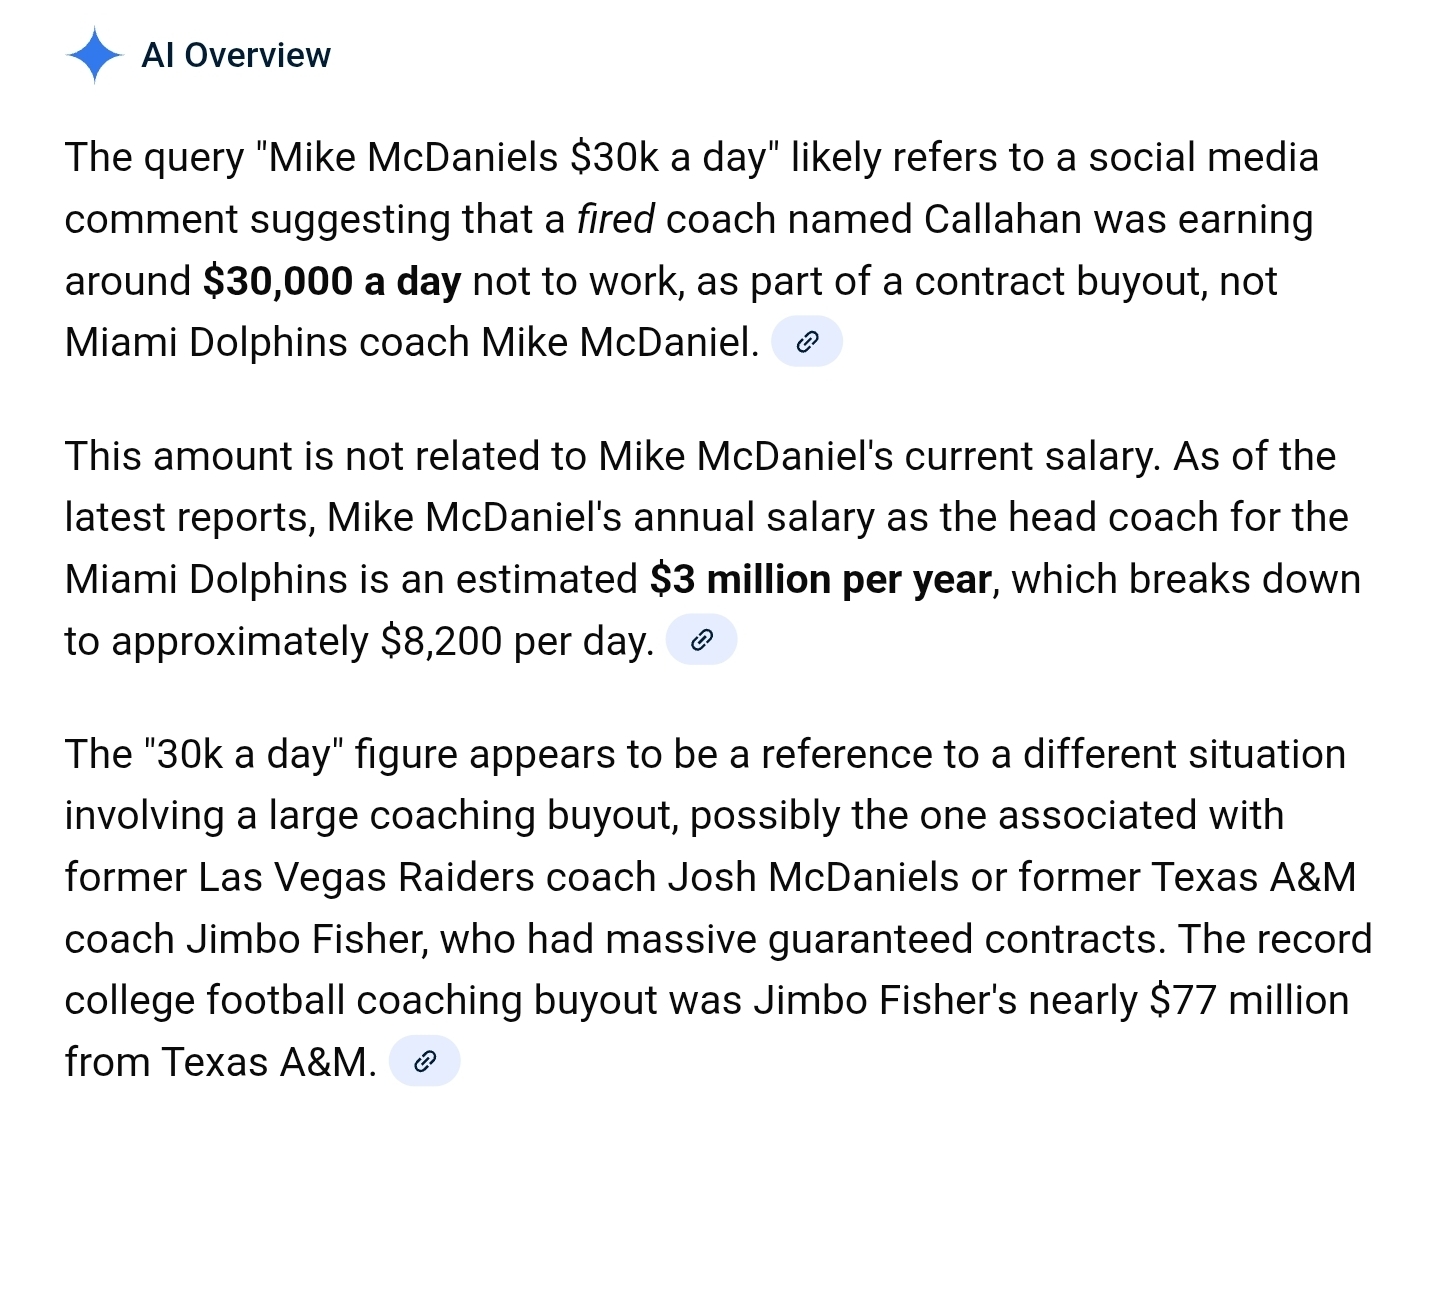Viewport: 1439px width, 1294px height.
Task: Click the bold '$30,000 a day' text
Action: point(332,282)
